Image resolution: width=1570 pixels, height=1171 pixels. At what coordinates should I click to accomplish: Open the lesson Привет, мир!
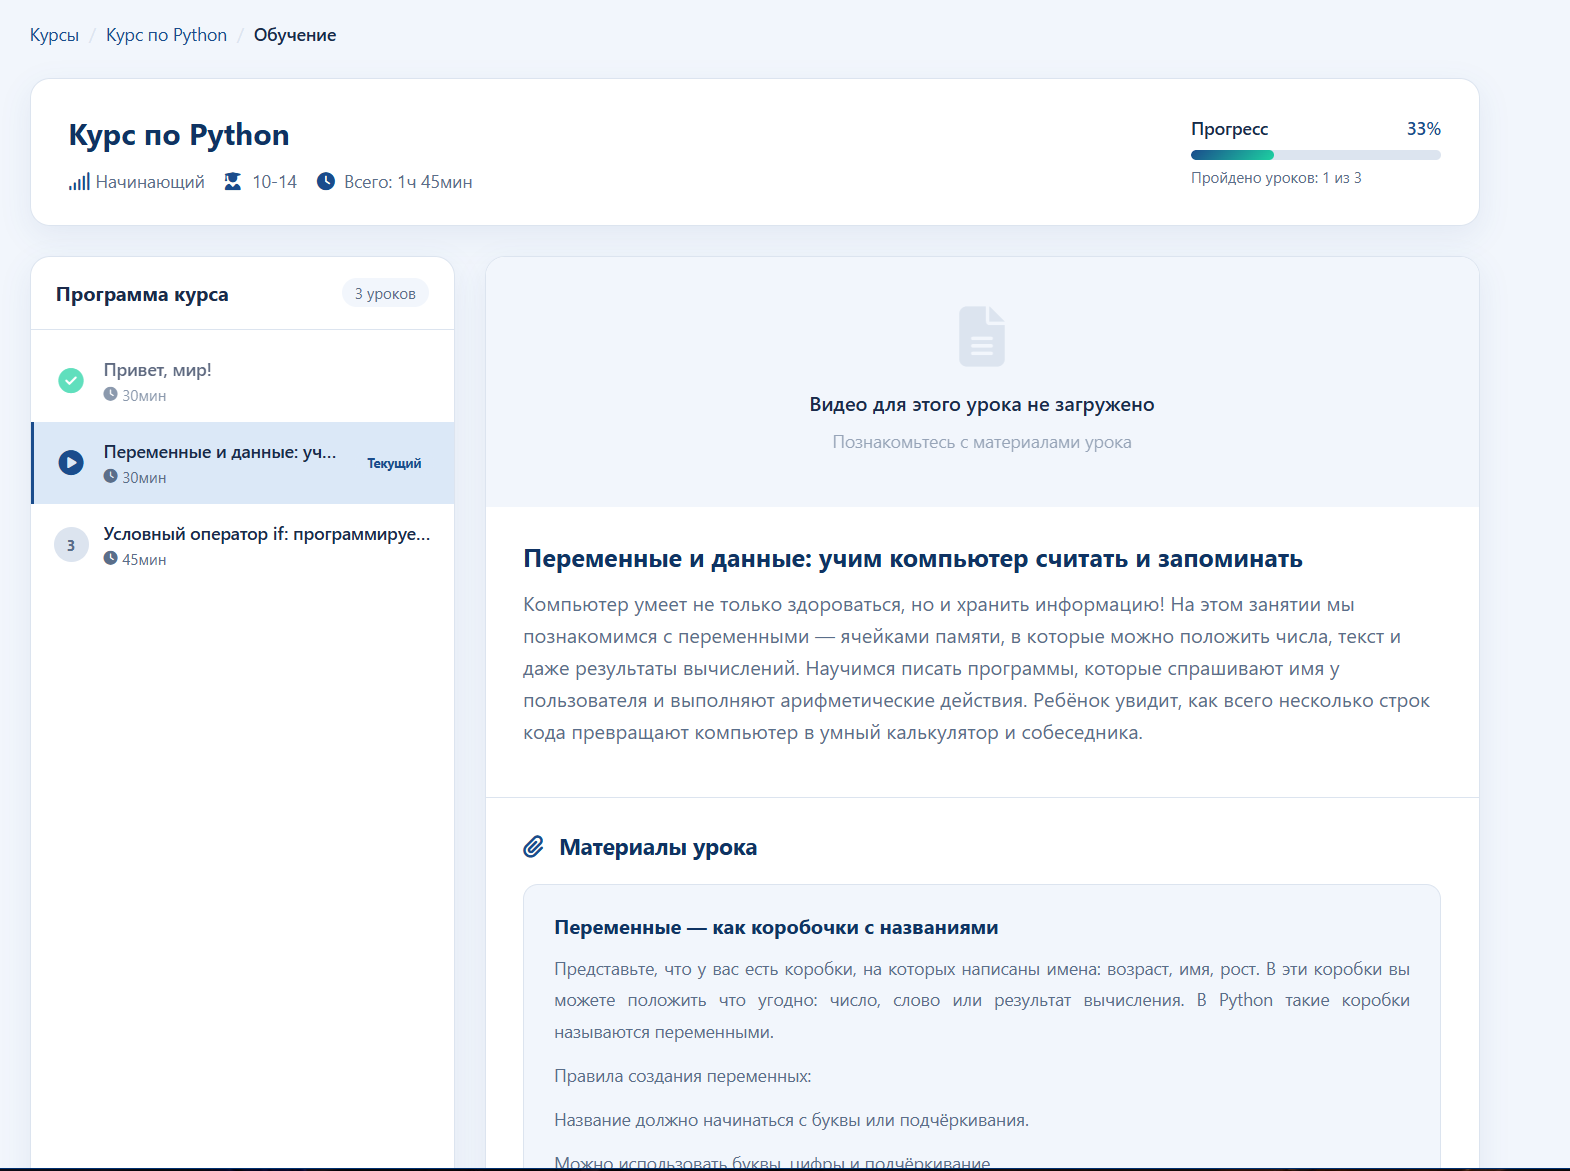tap(243, 381)
